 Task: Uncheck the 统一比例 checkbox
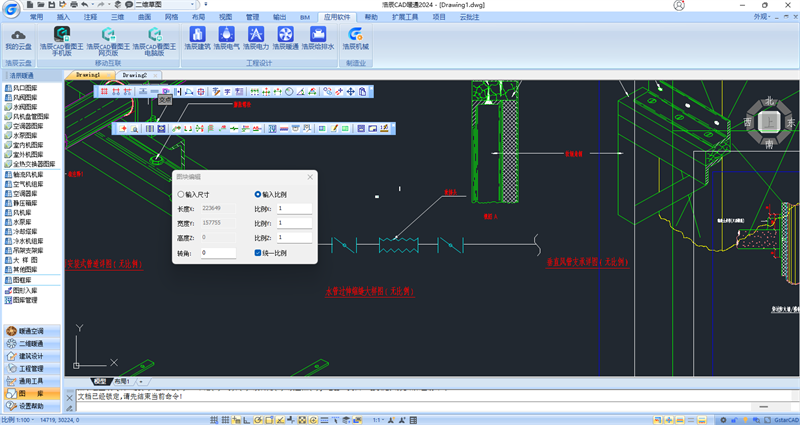[x=258, y=253]
